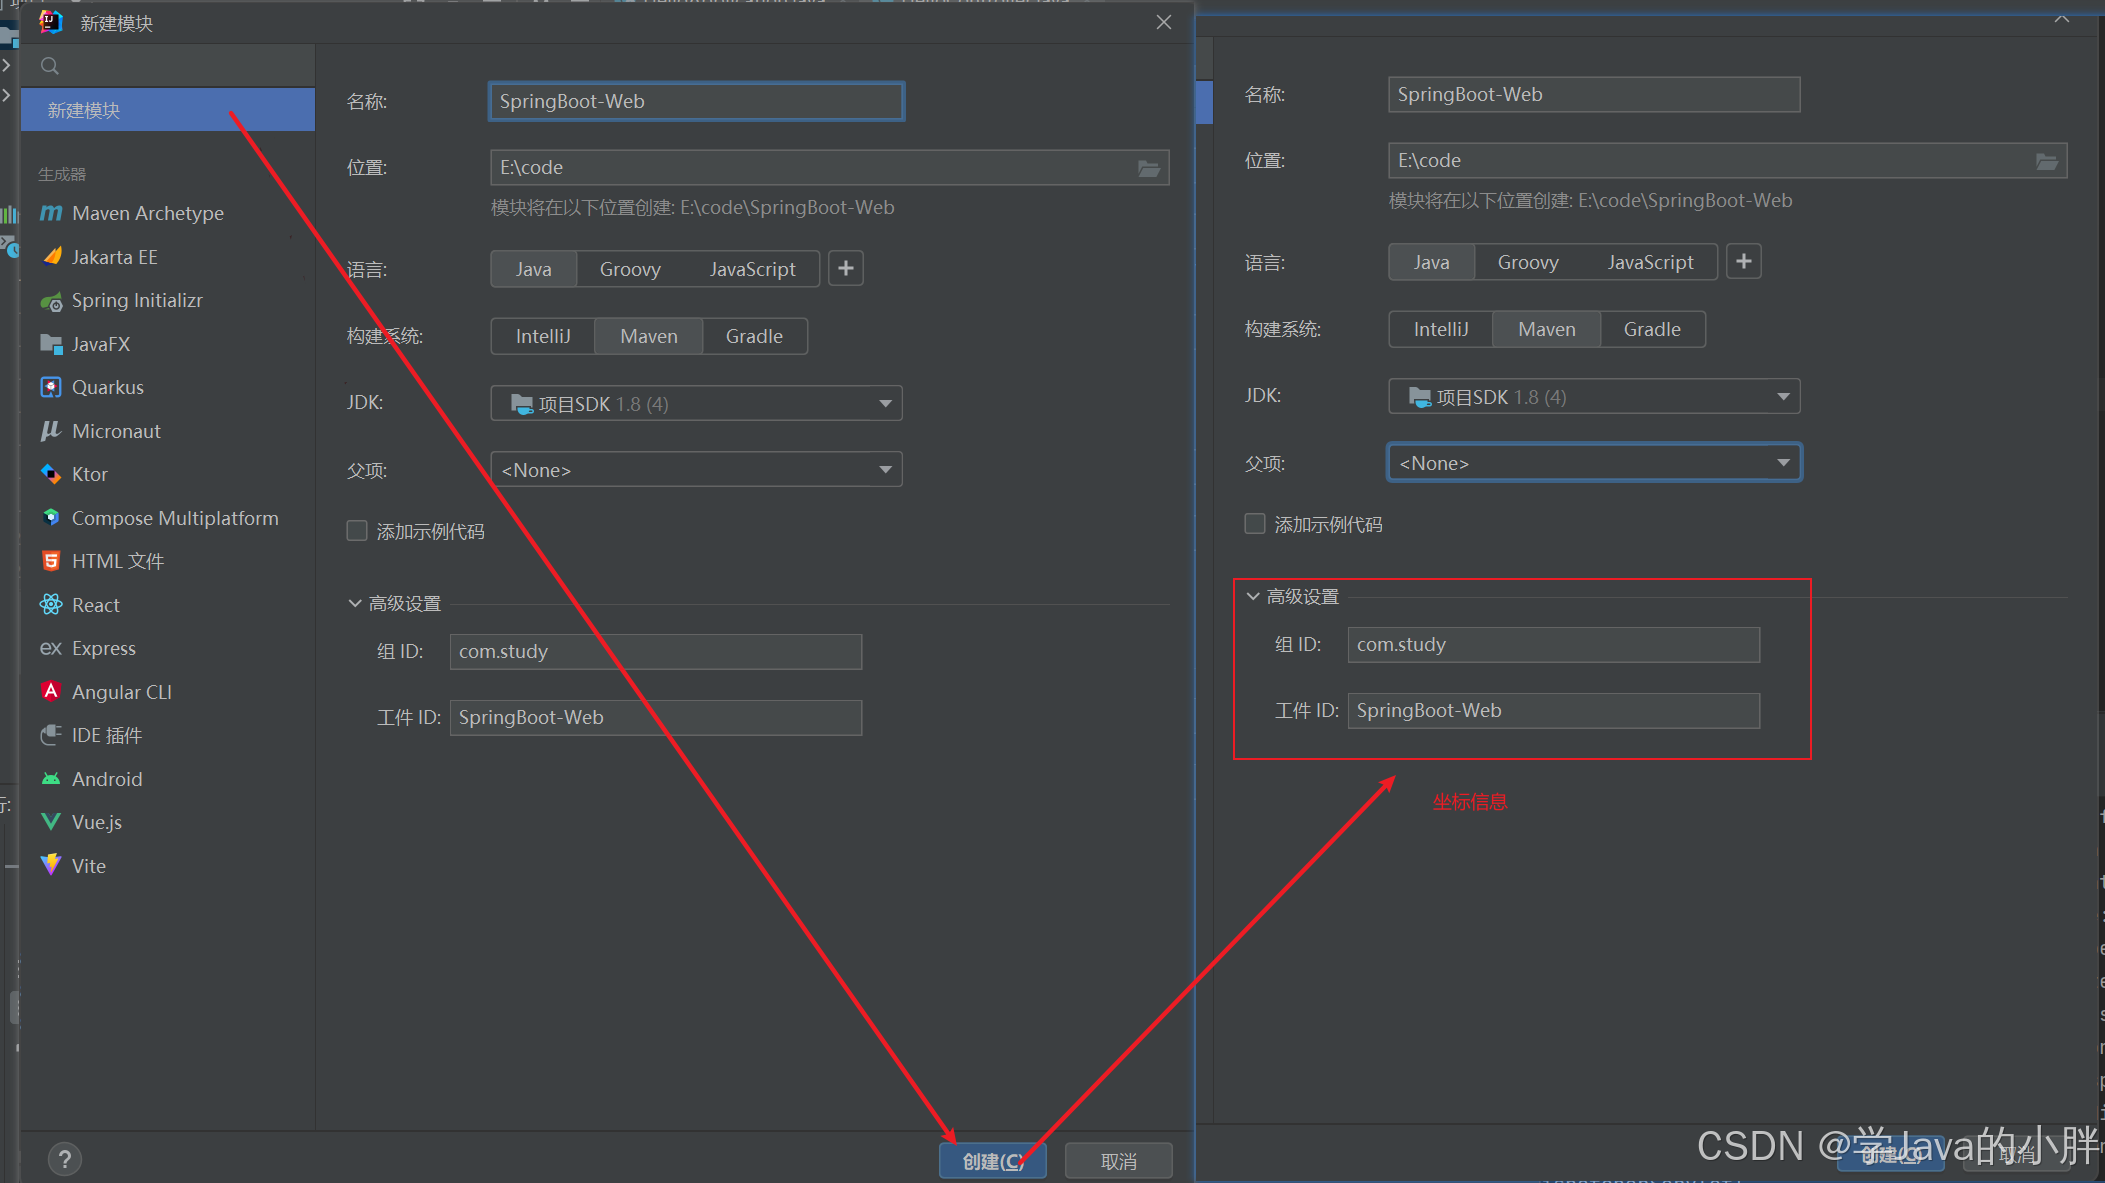Screen dimensions: 2105x1183
Task: Click the help question mark icon
Action: tap(65, 1159)
